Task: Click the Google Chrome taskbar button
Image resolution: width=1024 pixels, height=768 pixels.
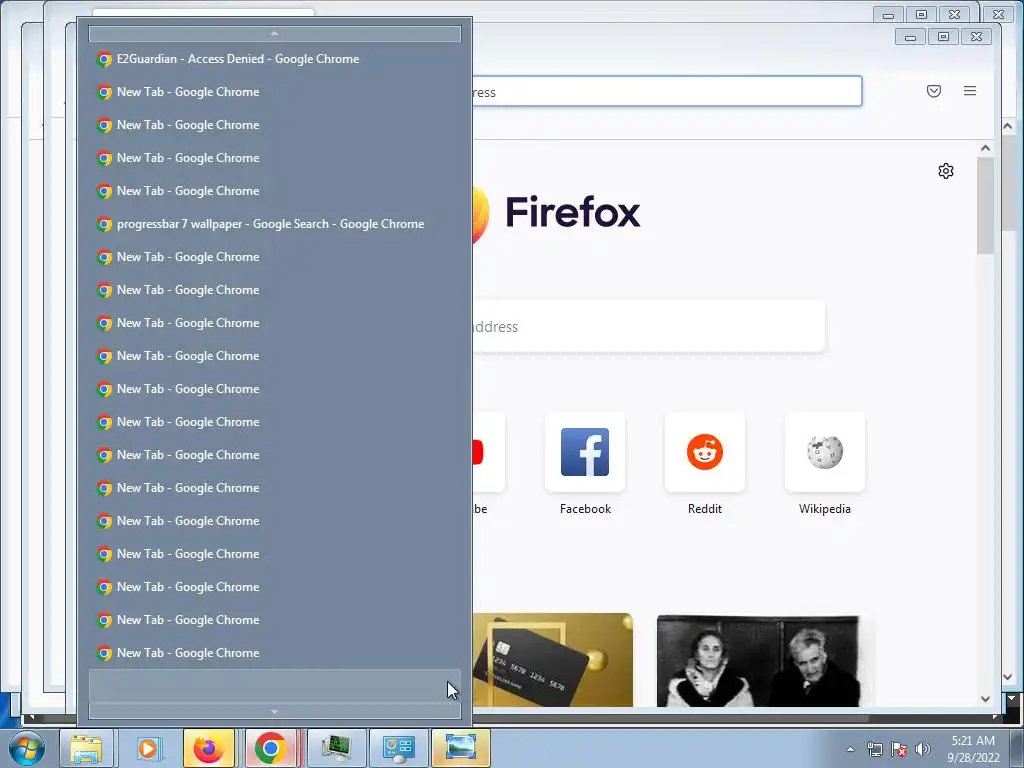Action: 270,748
